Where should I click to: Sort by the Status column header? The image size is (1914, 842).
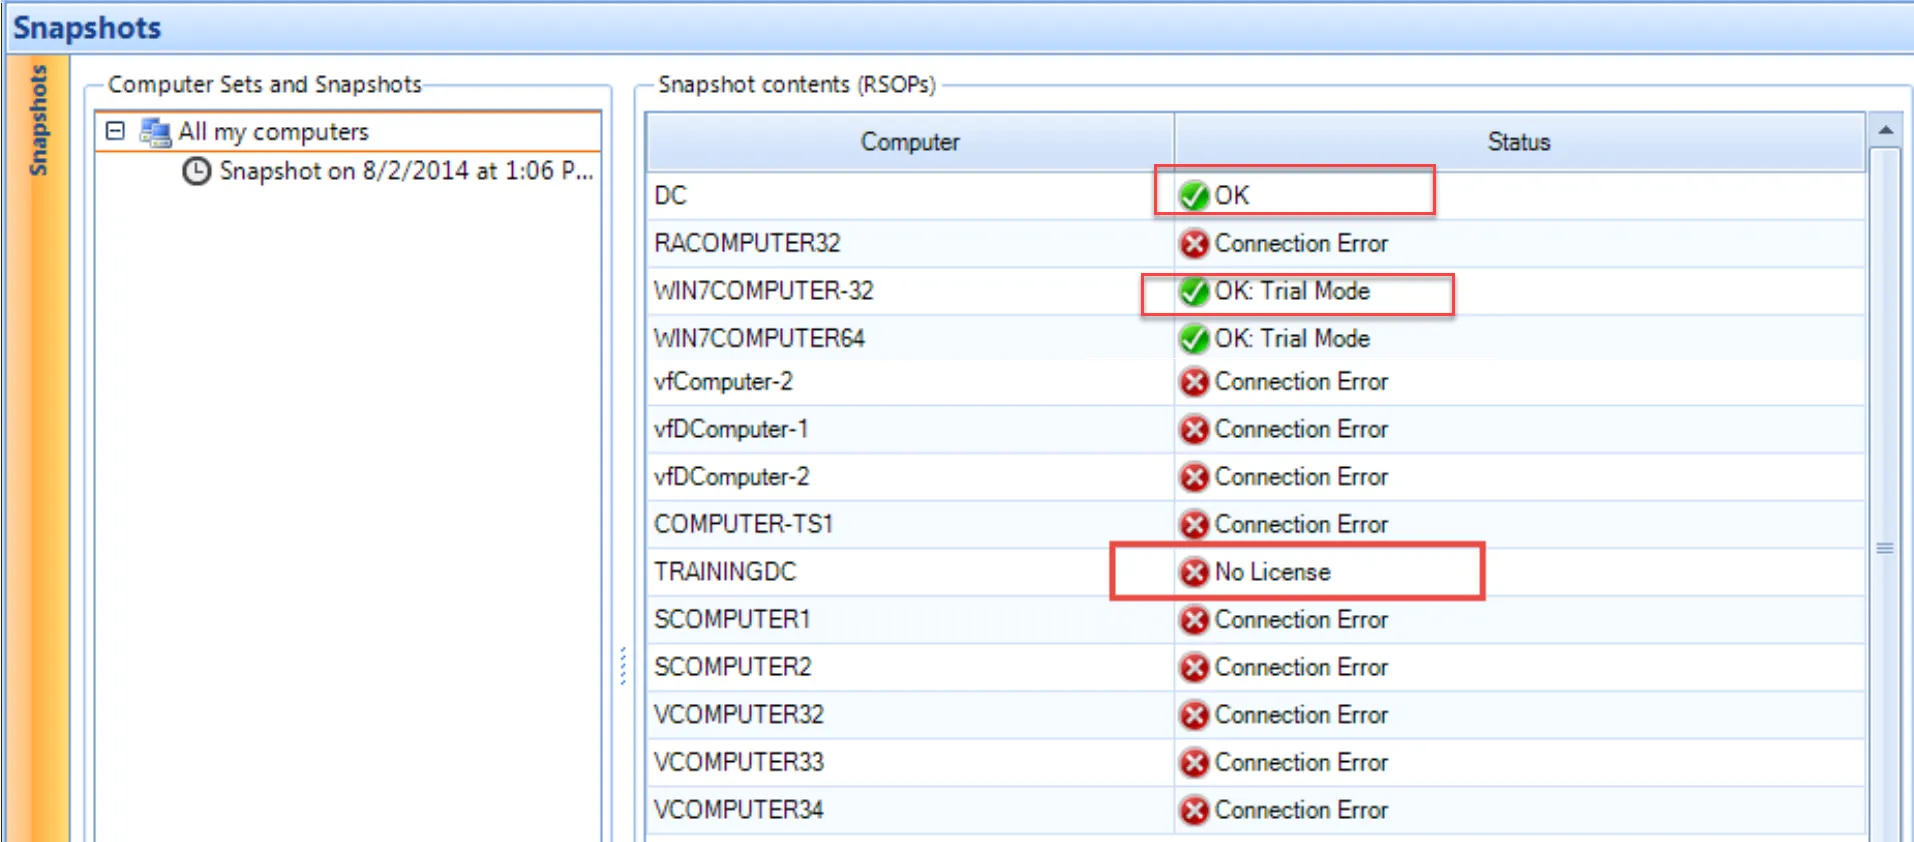click(1518, 142)
